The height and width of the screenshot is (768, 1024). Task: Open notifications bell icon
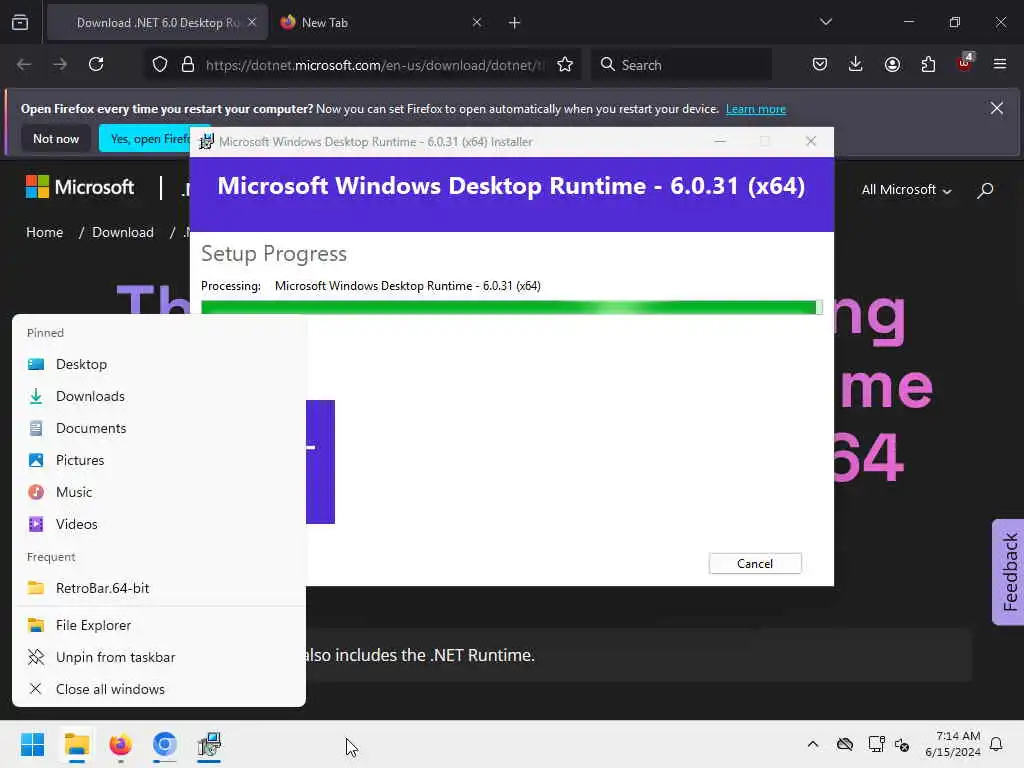tap(997, 744)
